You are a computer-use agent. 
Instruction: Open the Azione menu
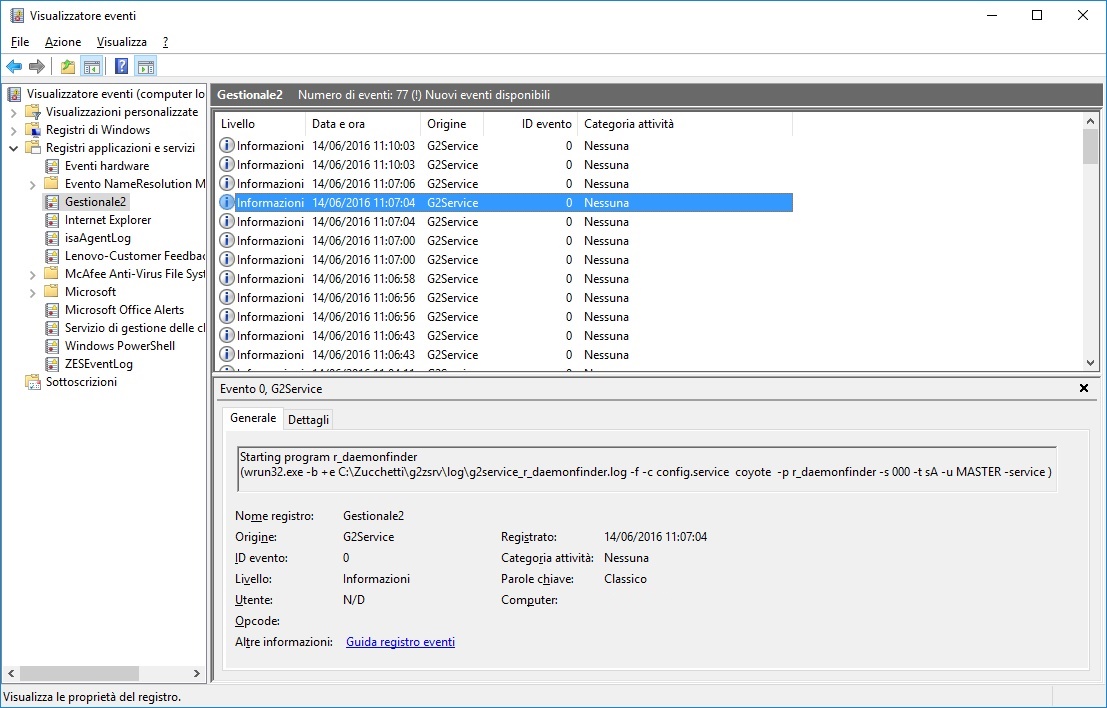click(63, 42)
